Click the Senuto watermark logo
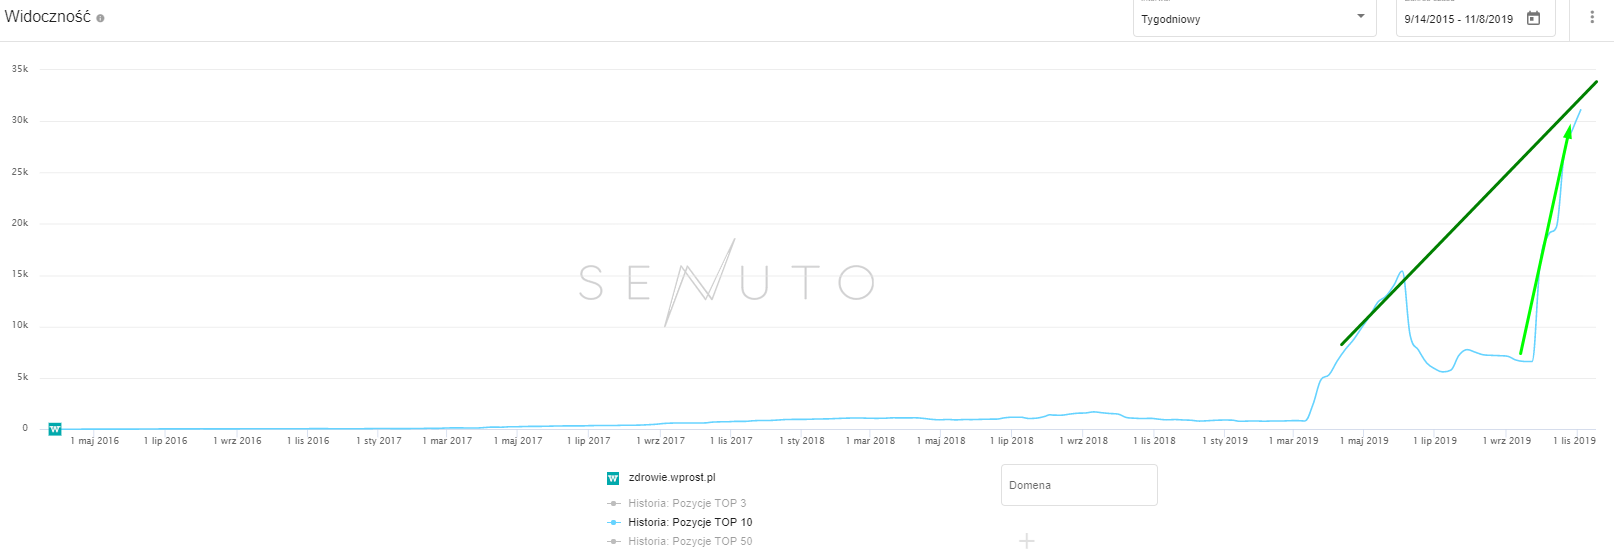Image resolution: width=1614 pixels, height=559 pixels. 726,283
